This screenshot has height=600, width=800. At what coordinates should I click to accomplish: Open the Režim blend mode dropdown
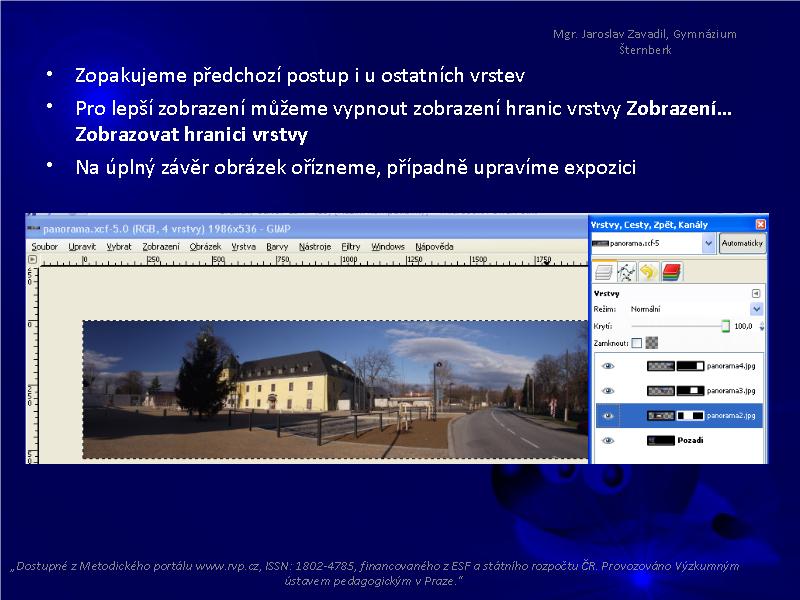(x=756, y=309)
